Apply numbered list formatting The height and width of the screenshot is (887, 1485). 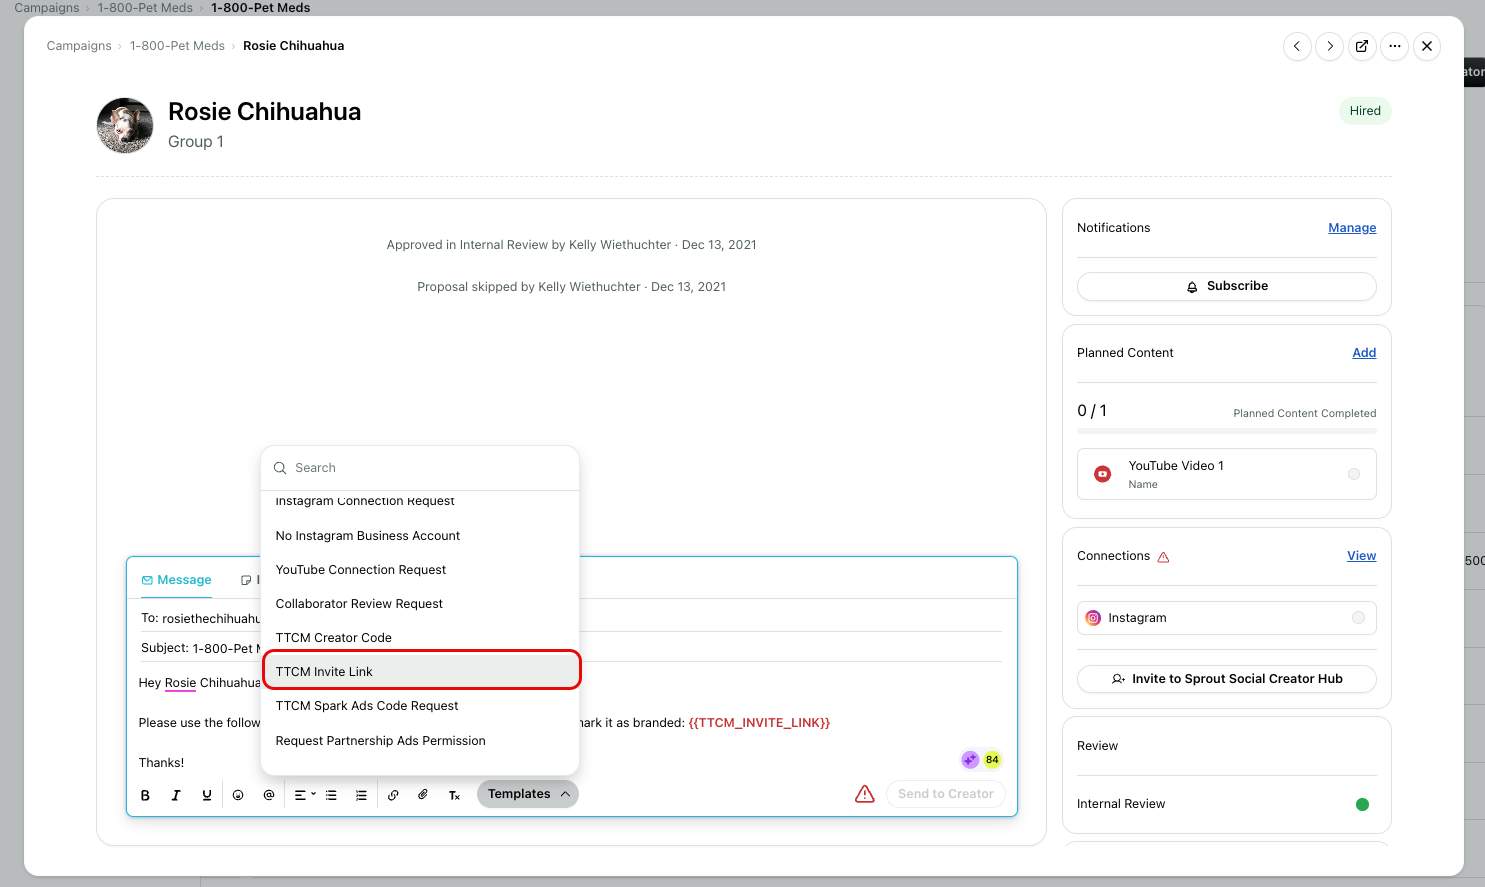point(361,795)
